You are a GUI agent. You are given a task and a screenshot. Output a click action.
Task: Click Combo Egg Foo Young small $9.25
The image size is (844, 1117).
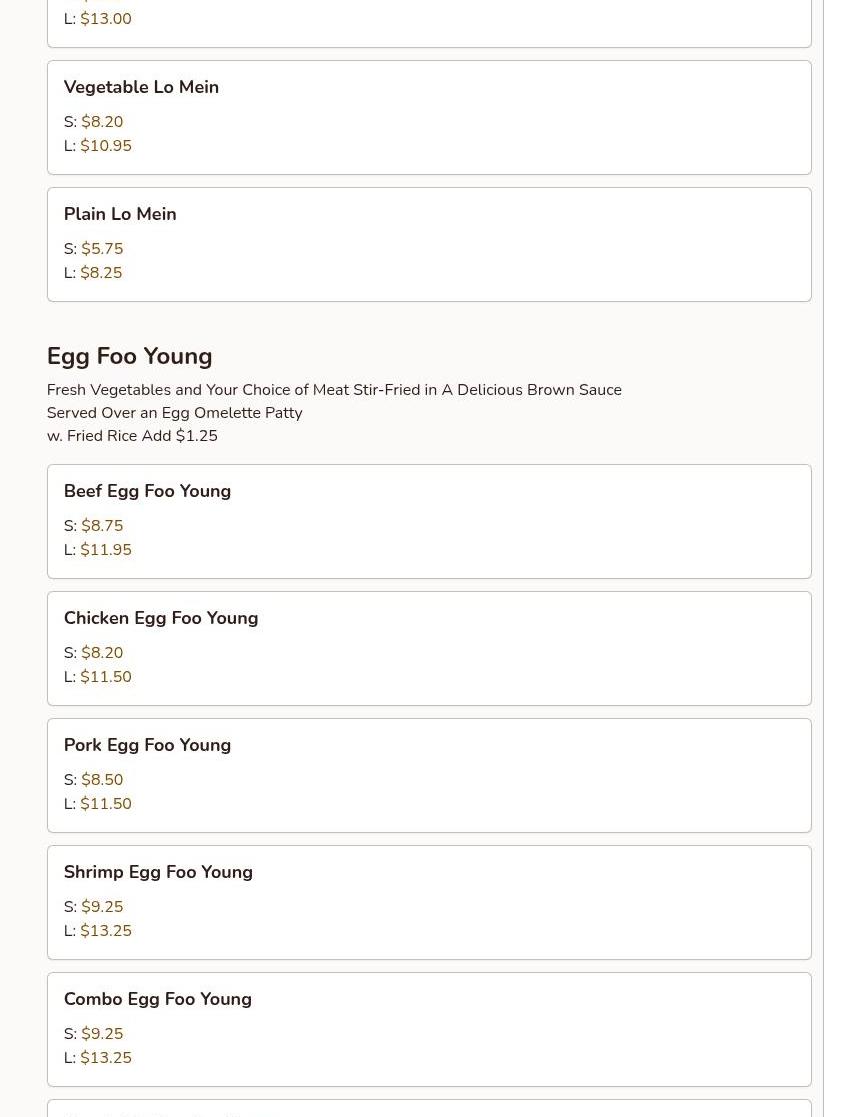[102, 1034]
